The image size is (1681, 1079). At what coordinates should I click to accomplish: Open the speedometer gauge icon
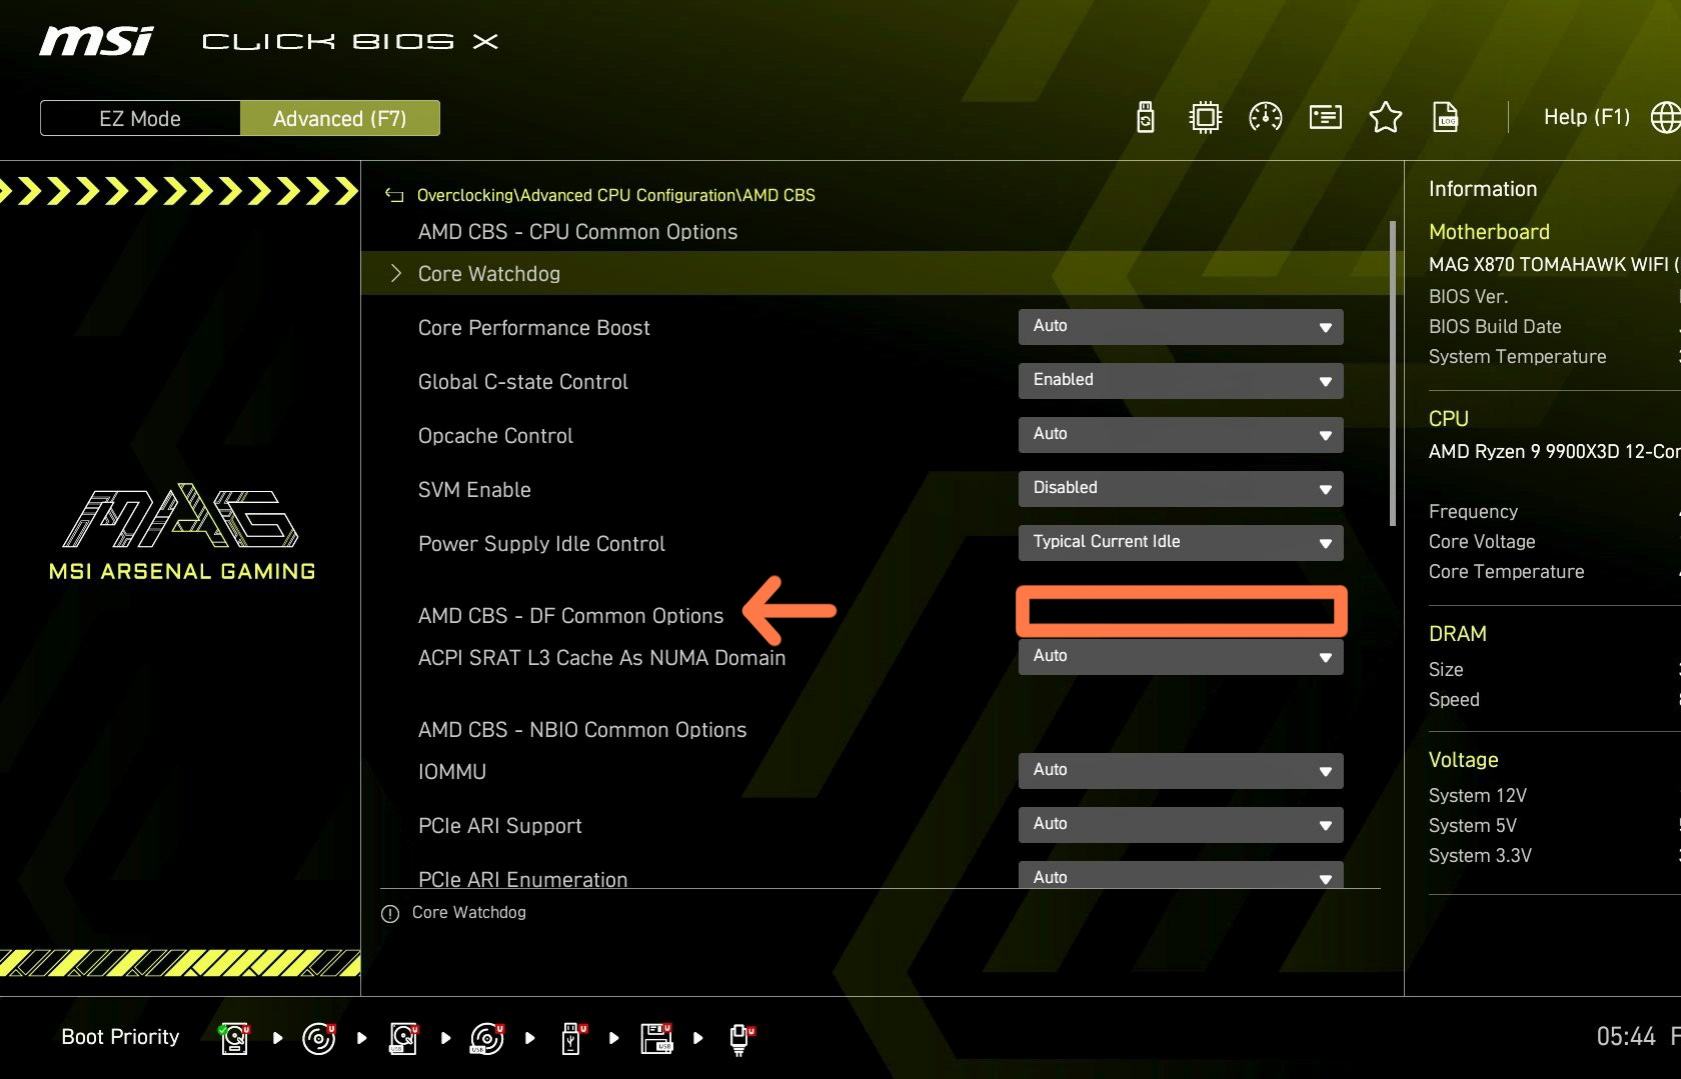click(x=1266, y=118)
